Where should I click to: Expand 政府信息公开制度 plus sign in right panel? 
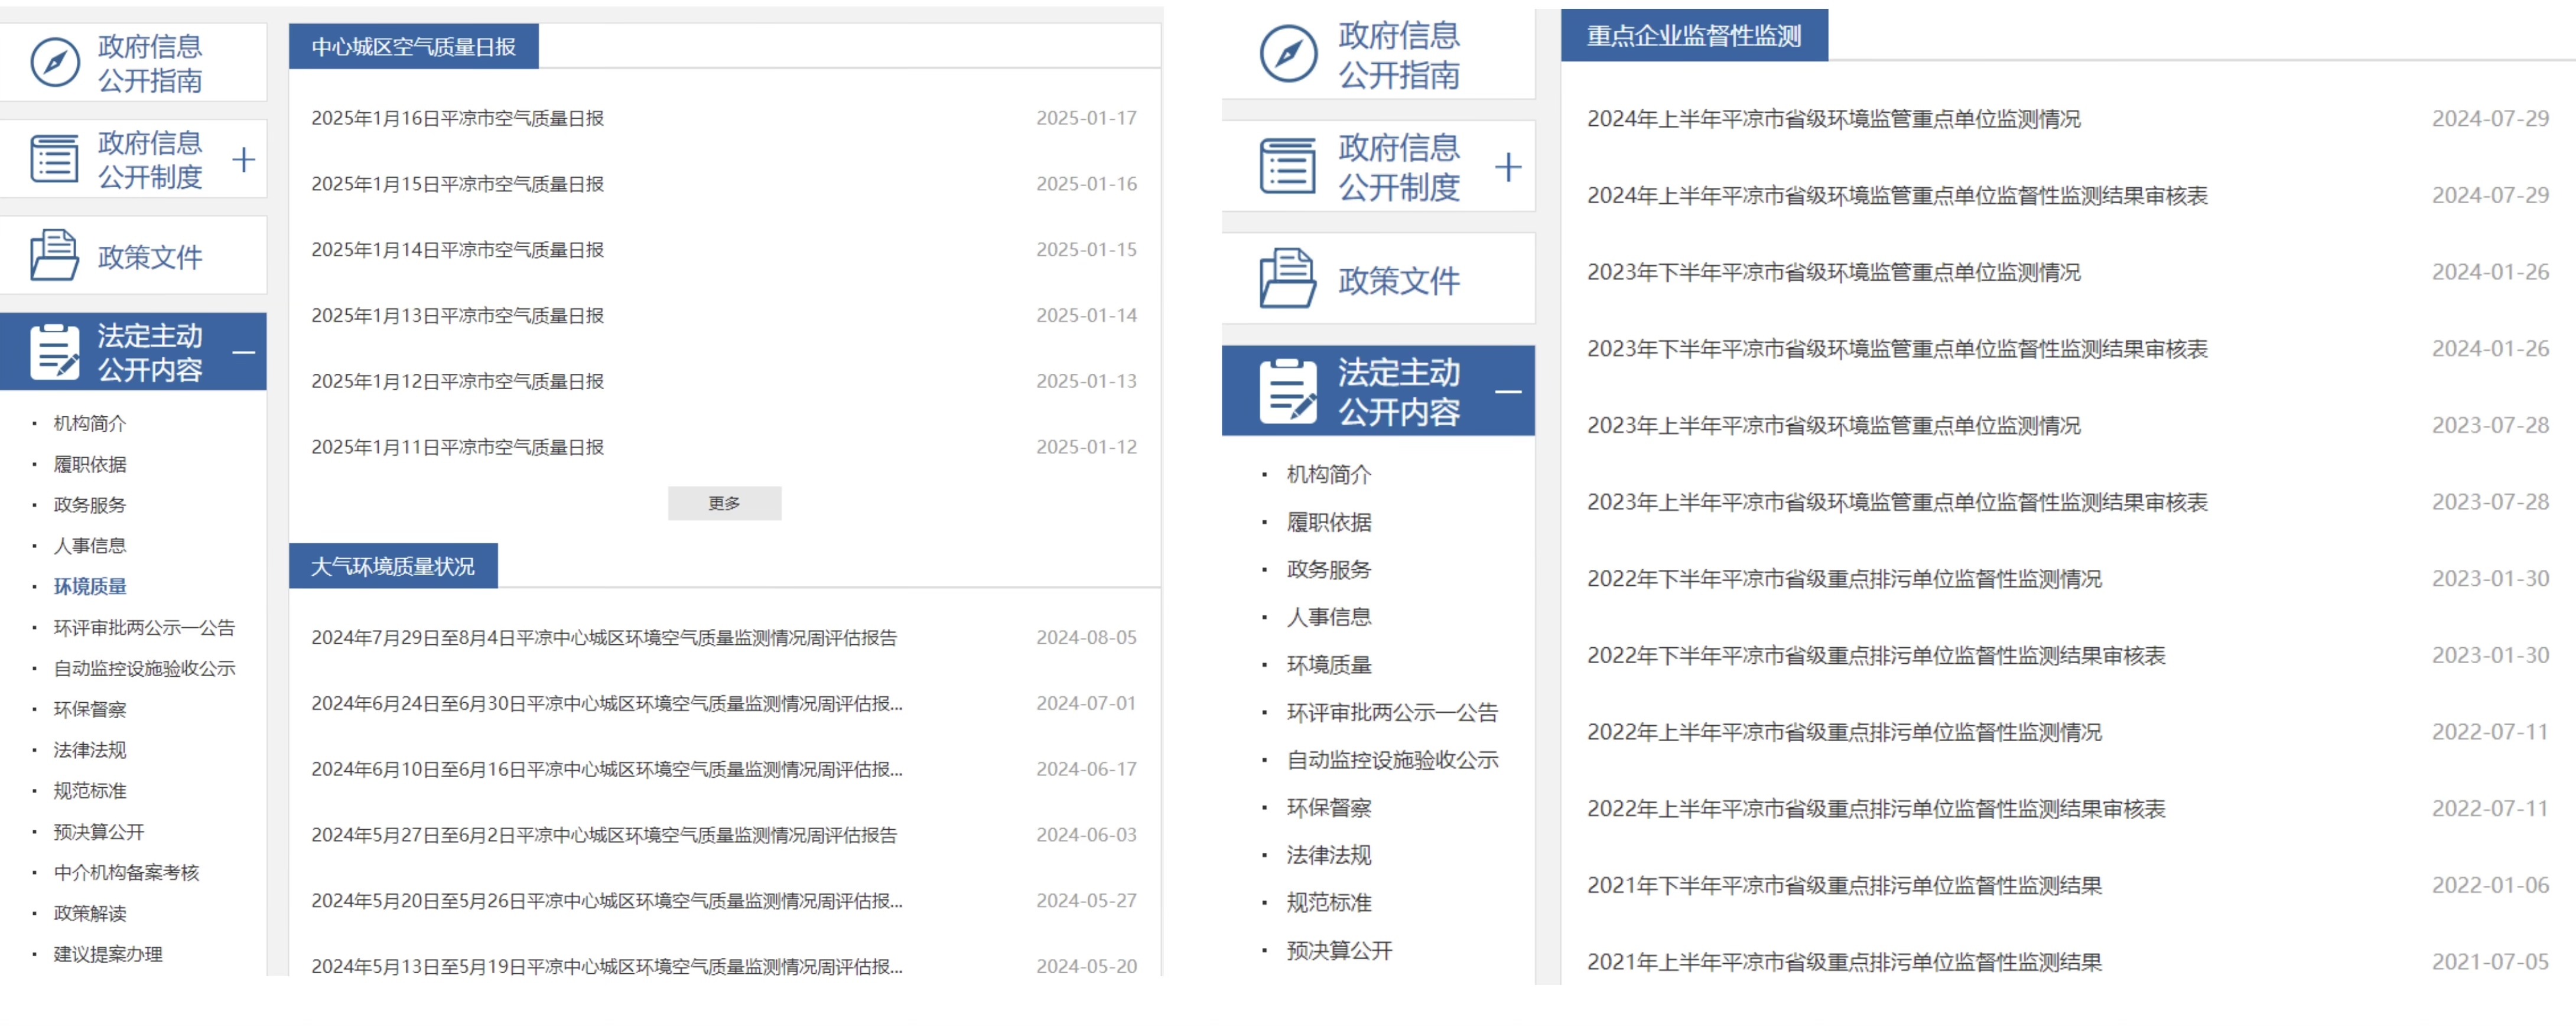click(x=1508, y=167)
